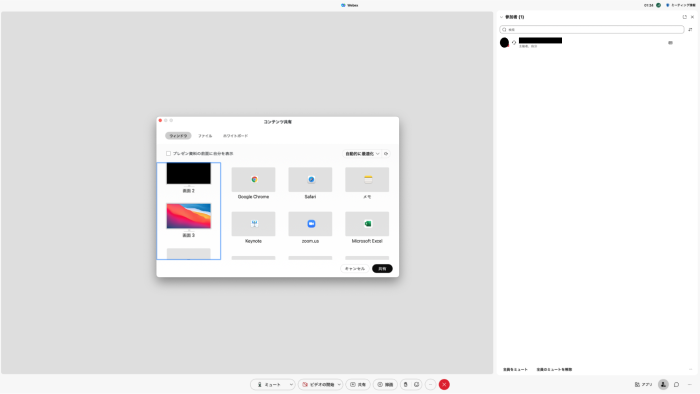End the meeting with red X button
The height and width of the screenshot is (394, 700).
[444, 384]
